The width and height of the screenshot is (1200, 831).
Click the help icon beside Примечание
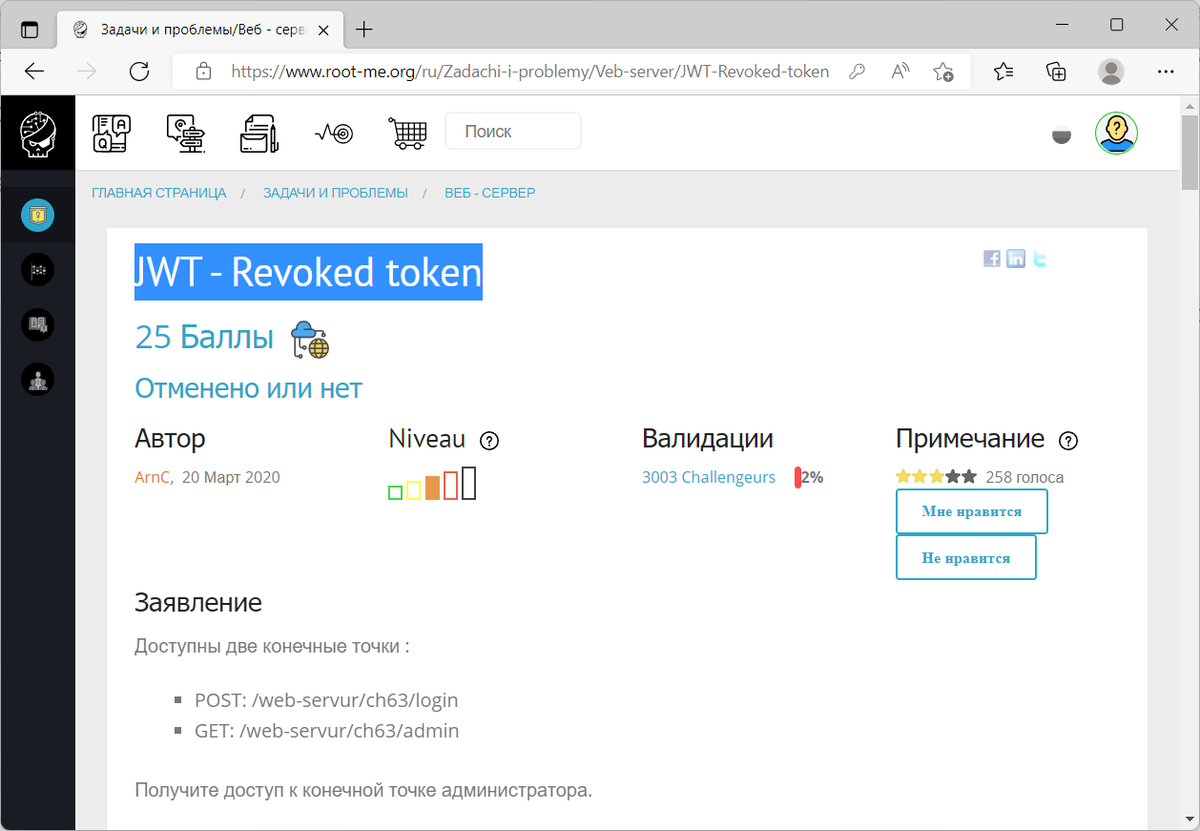click(1068, 440)
